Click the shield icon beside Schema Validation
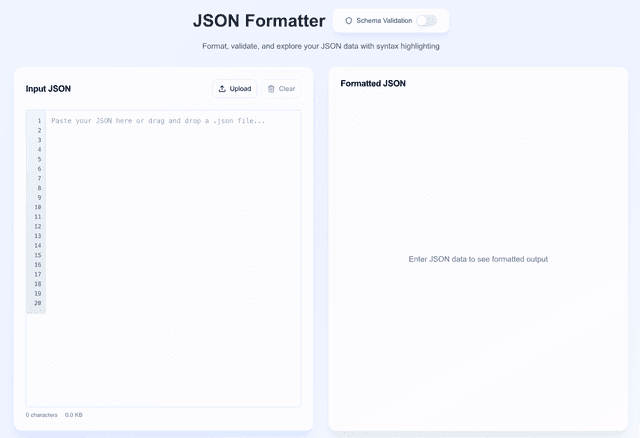 pos(348,20)
